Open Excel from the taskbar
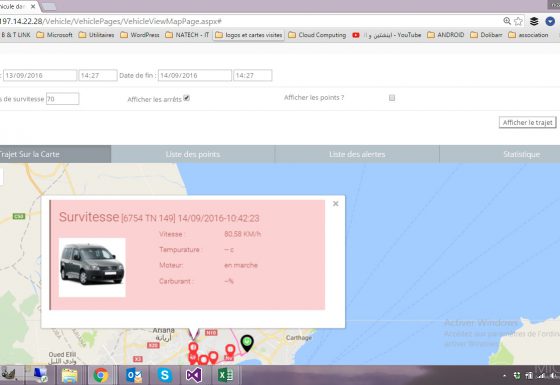The height and width of the screenshot is (385, 560). pyautogui.click(x=225, y=375)
